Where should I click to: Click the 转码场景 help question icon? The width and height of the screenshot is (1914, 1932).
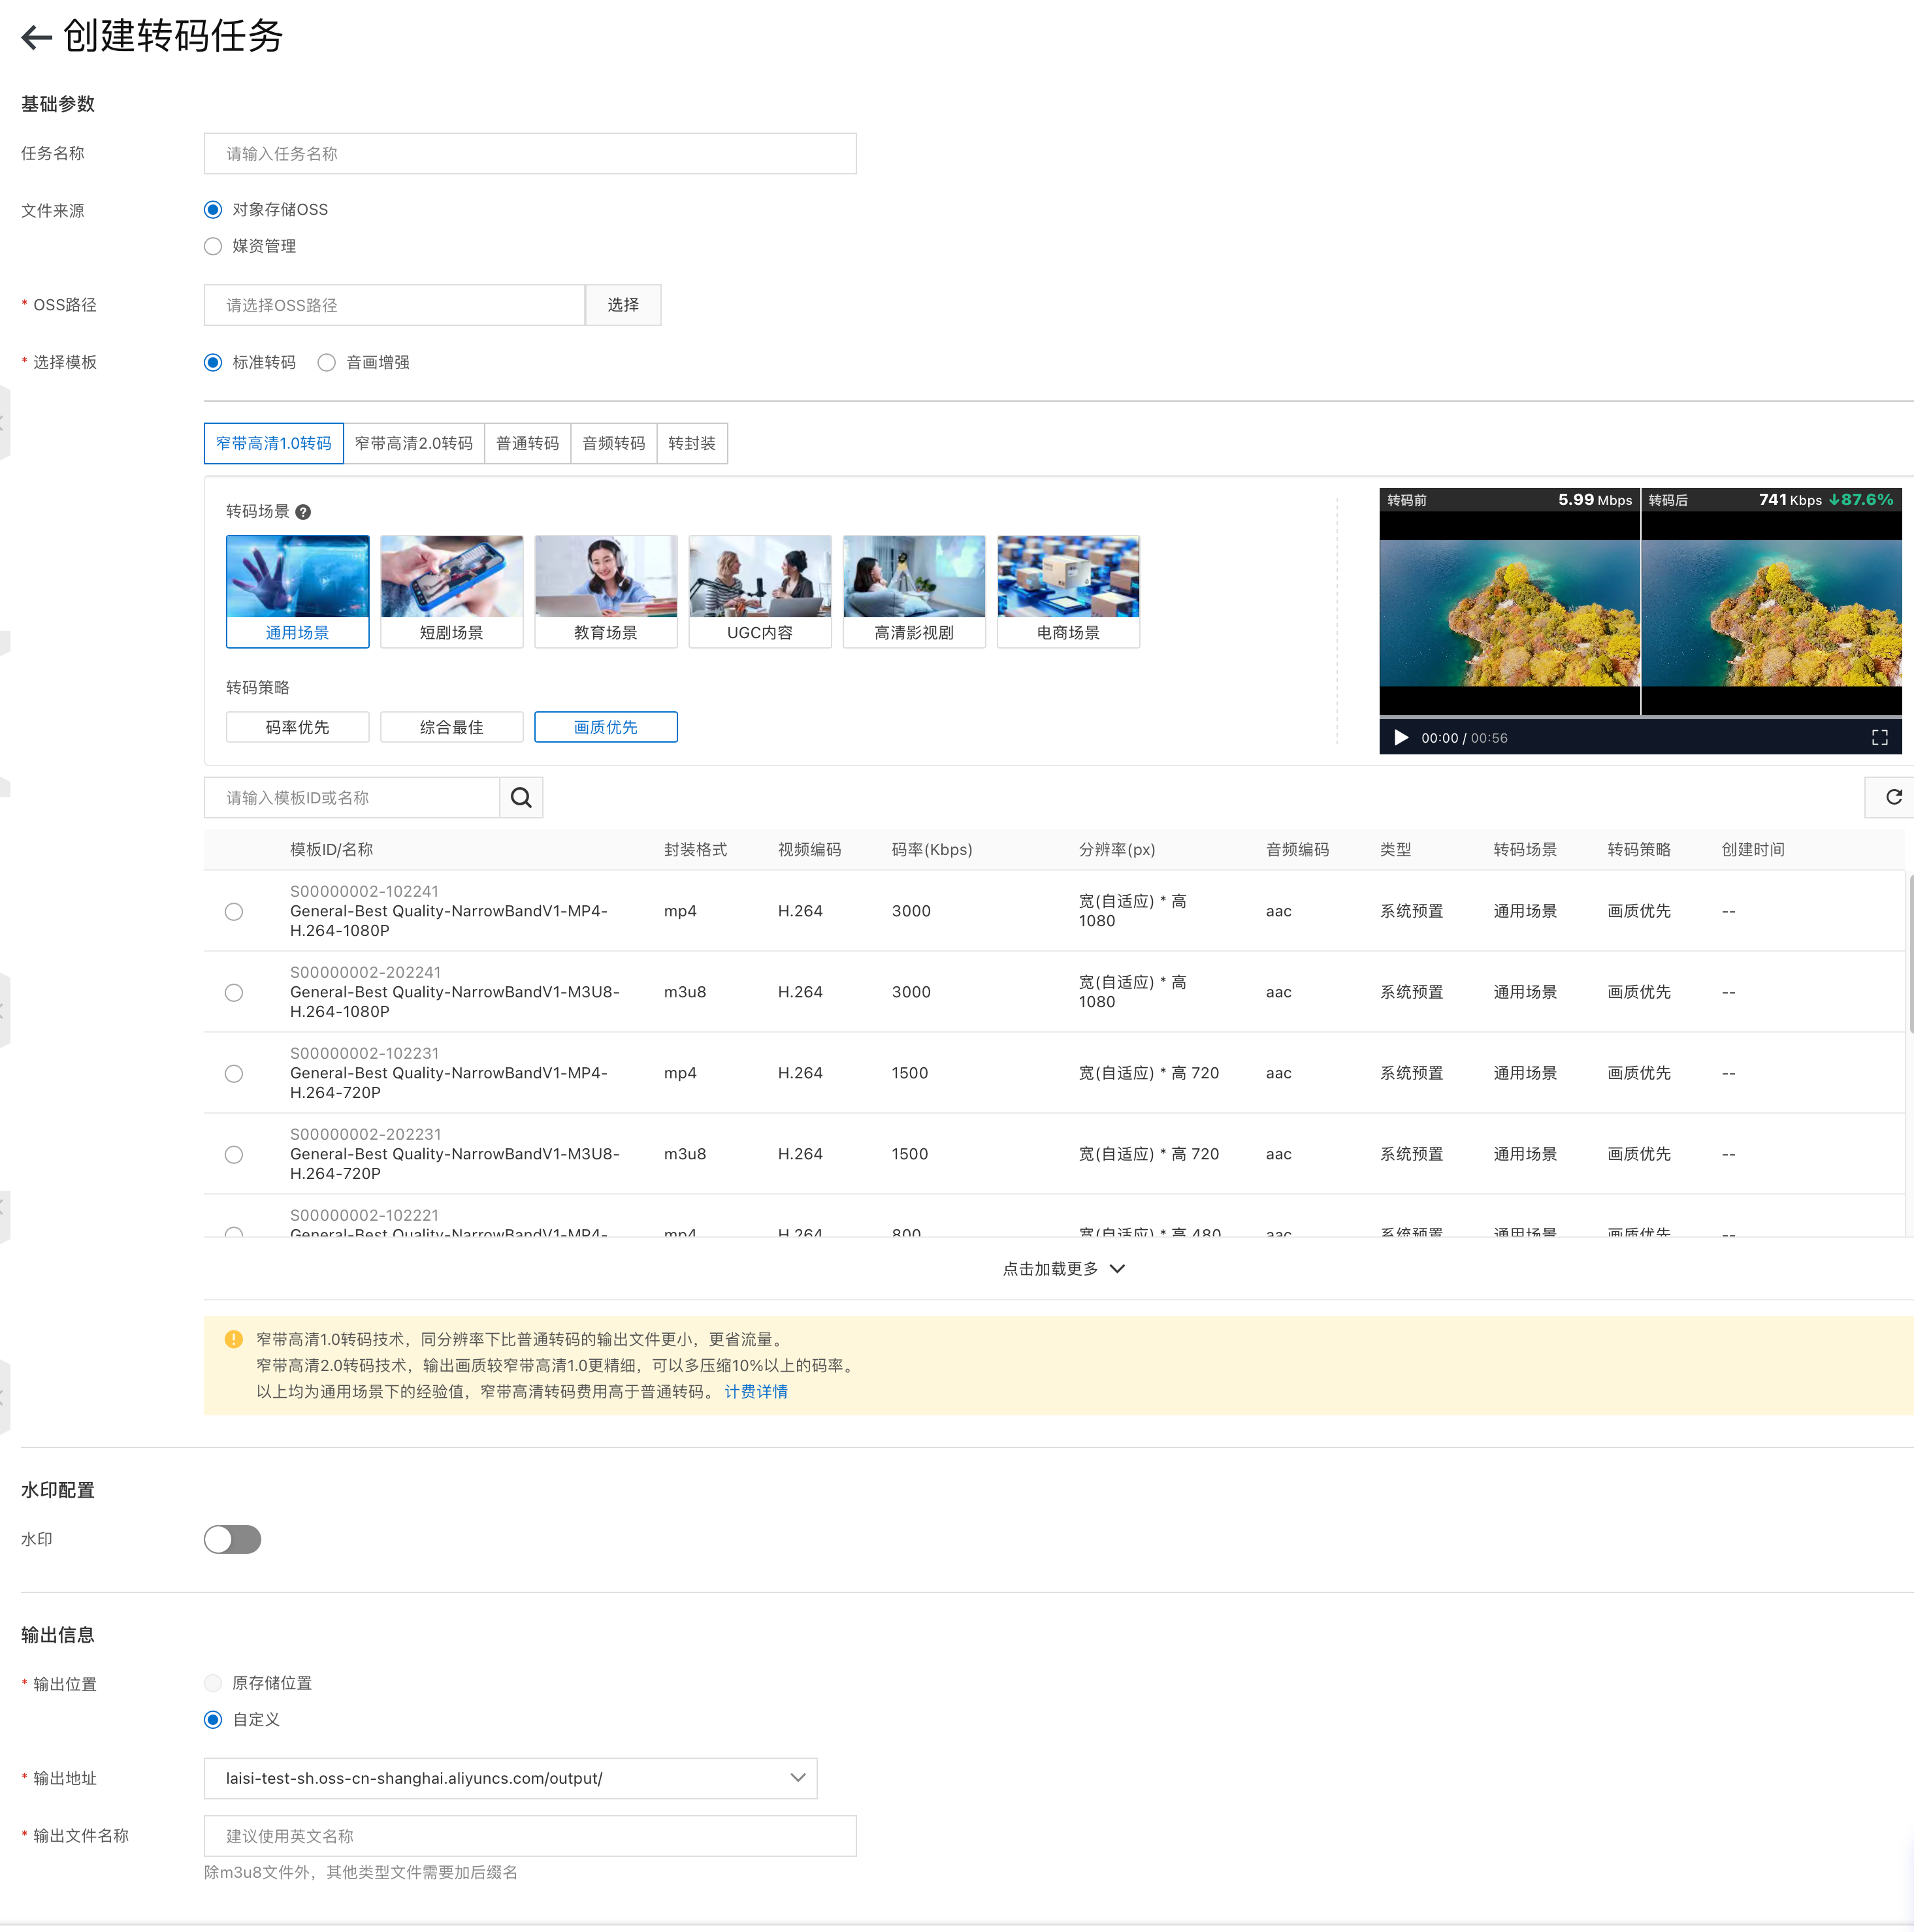point(303,512)
